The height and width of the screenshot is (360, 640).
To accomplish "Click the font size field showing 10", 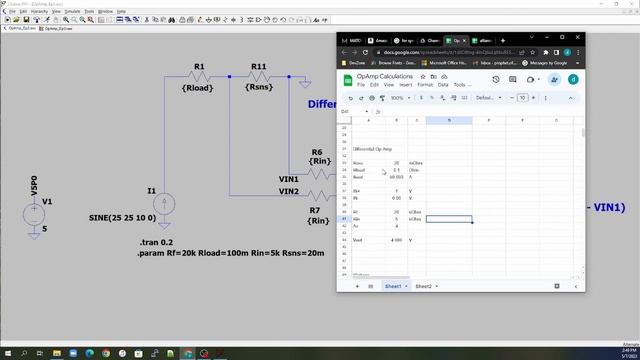I will tap(522, 98).
